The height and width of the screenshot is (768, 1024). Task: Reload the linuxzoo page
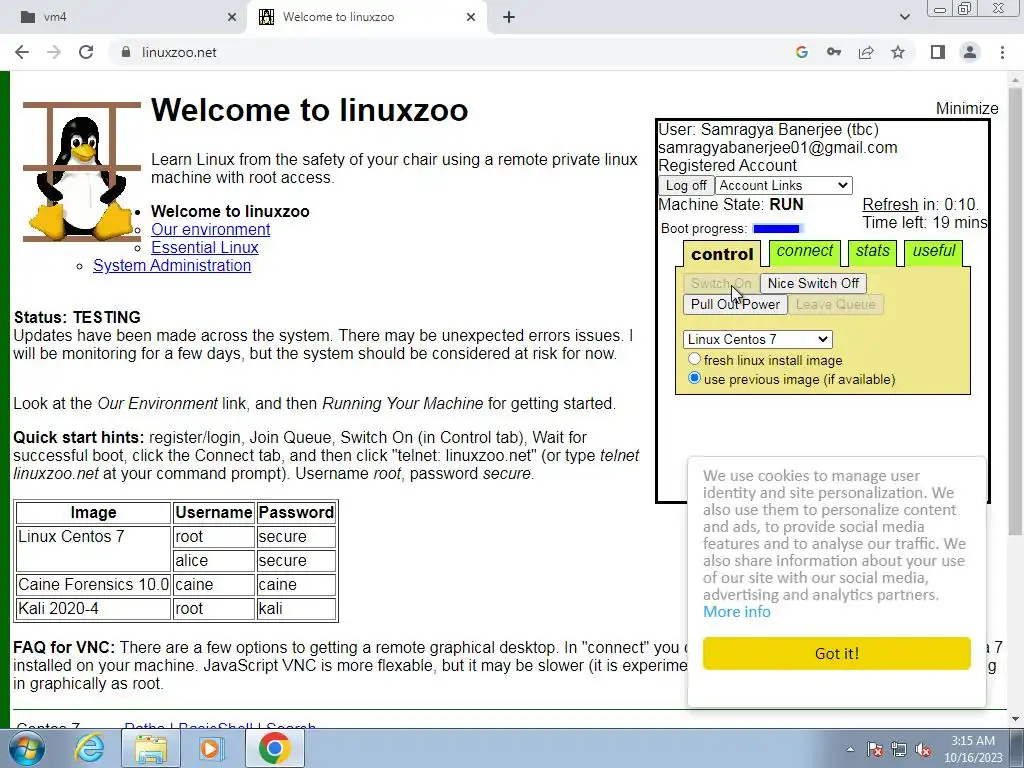tap(86, 52)
